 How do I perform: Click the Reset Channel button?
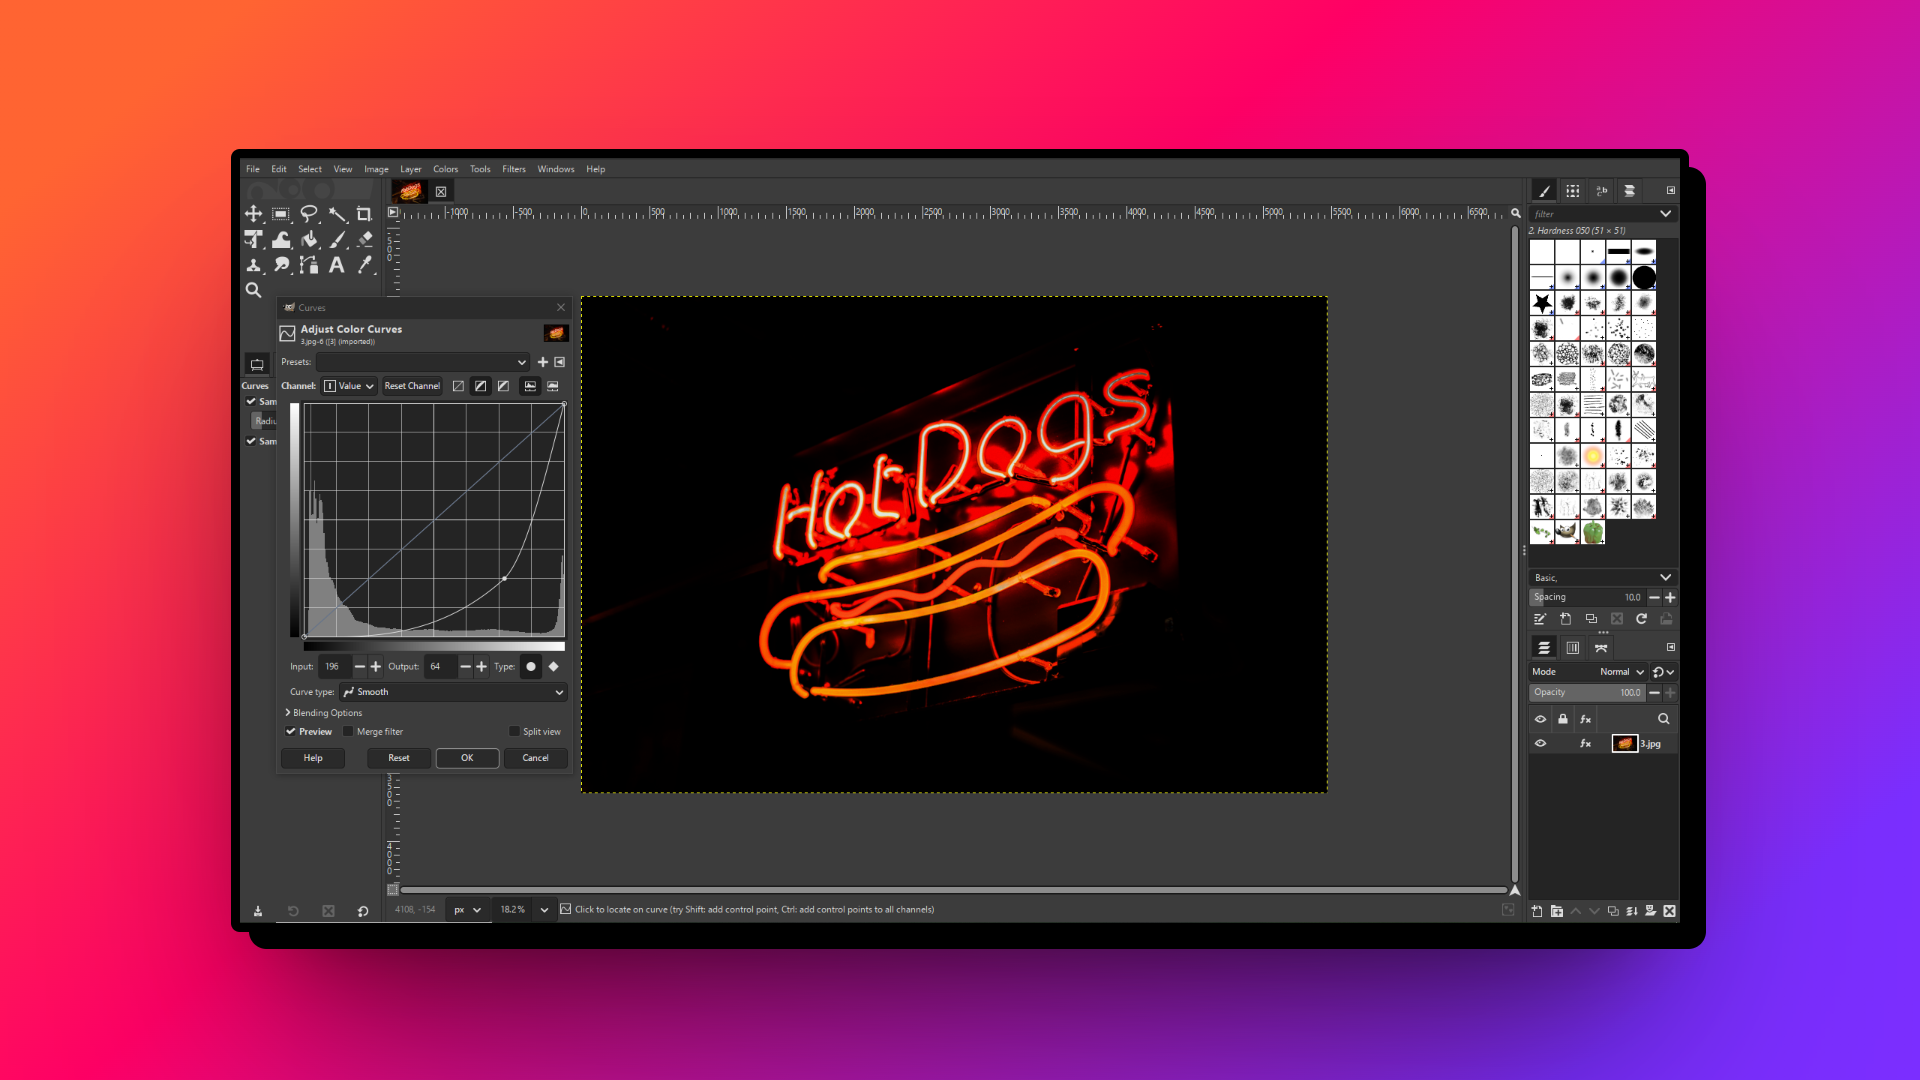pyautogui.click(x=412, y=386)
